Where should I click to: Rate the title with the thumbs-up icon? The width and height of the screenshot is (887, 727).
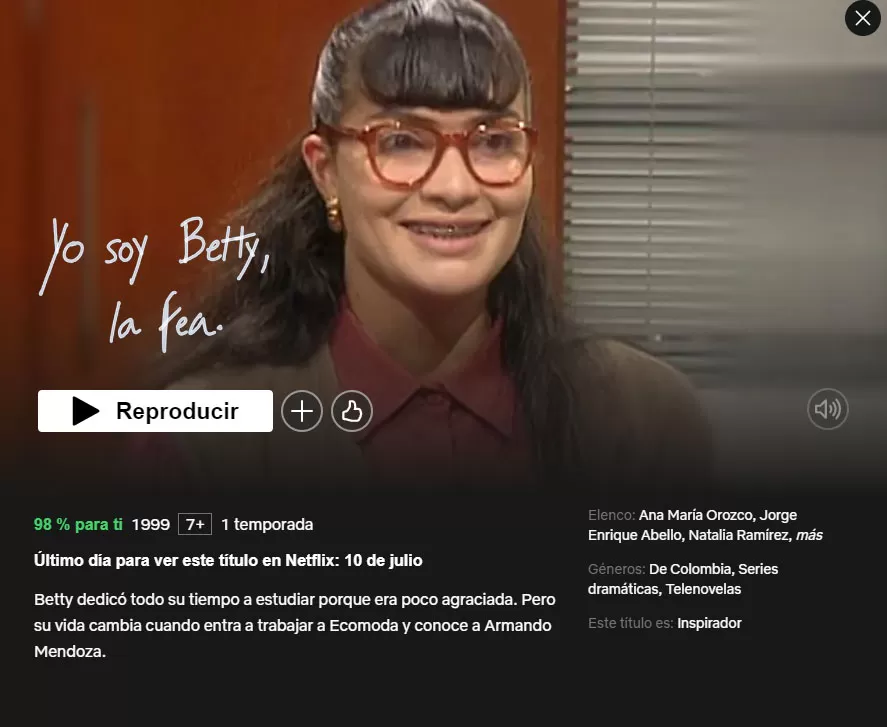pos(352,411)
